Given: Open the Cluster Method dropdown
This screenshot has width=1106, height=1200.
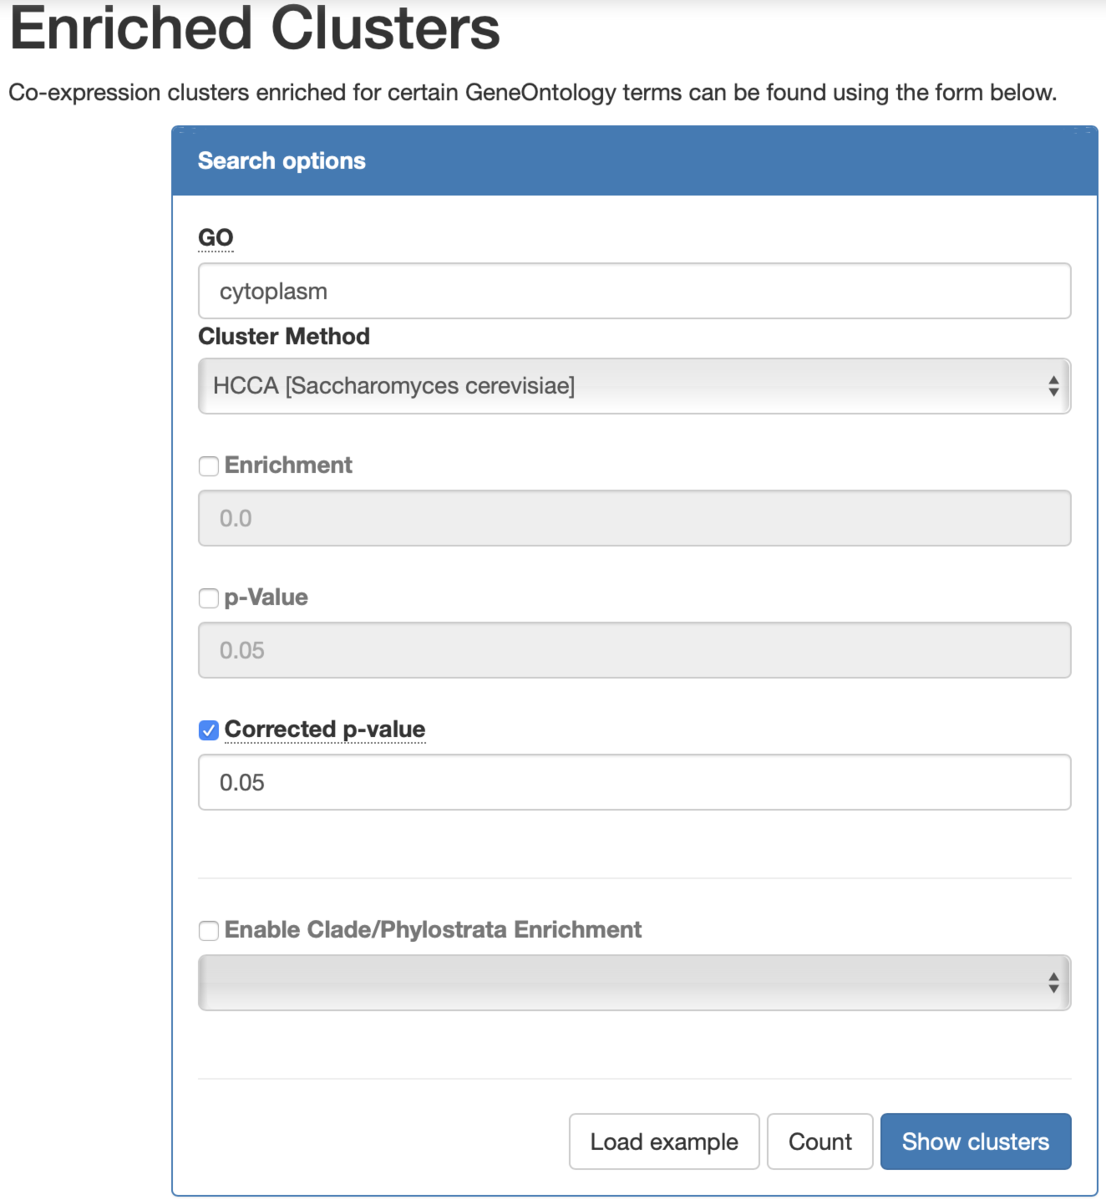Looking at the screenshot, I should 634,386.
